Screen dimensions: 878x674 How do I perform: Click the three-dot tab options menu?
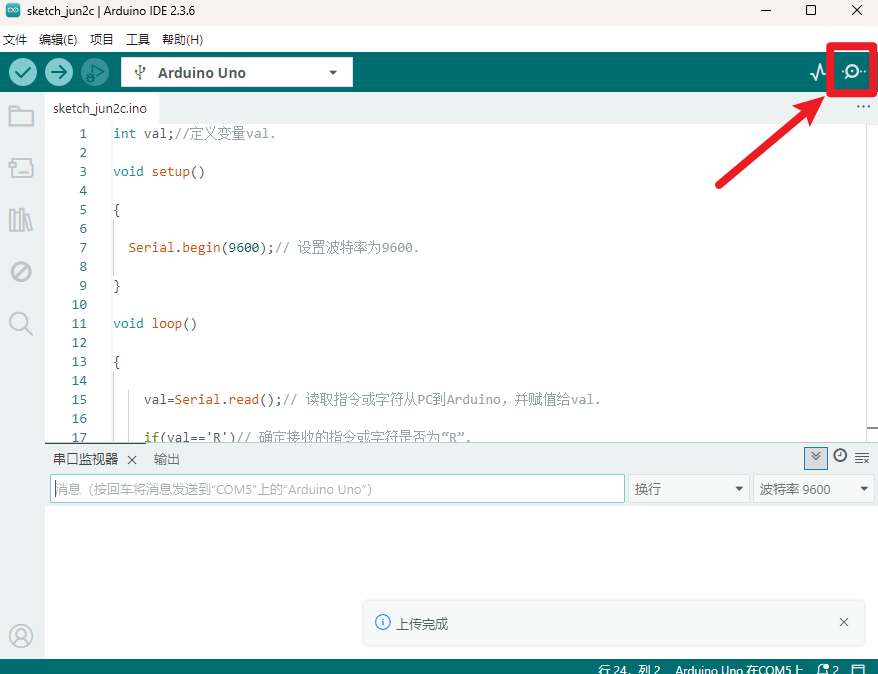point(863,107)
